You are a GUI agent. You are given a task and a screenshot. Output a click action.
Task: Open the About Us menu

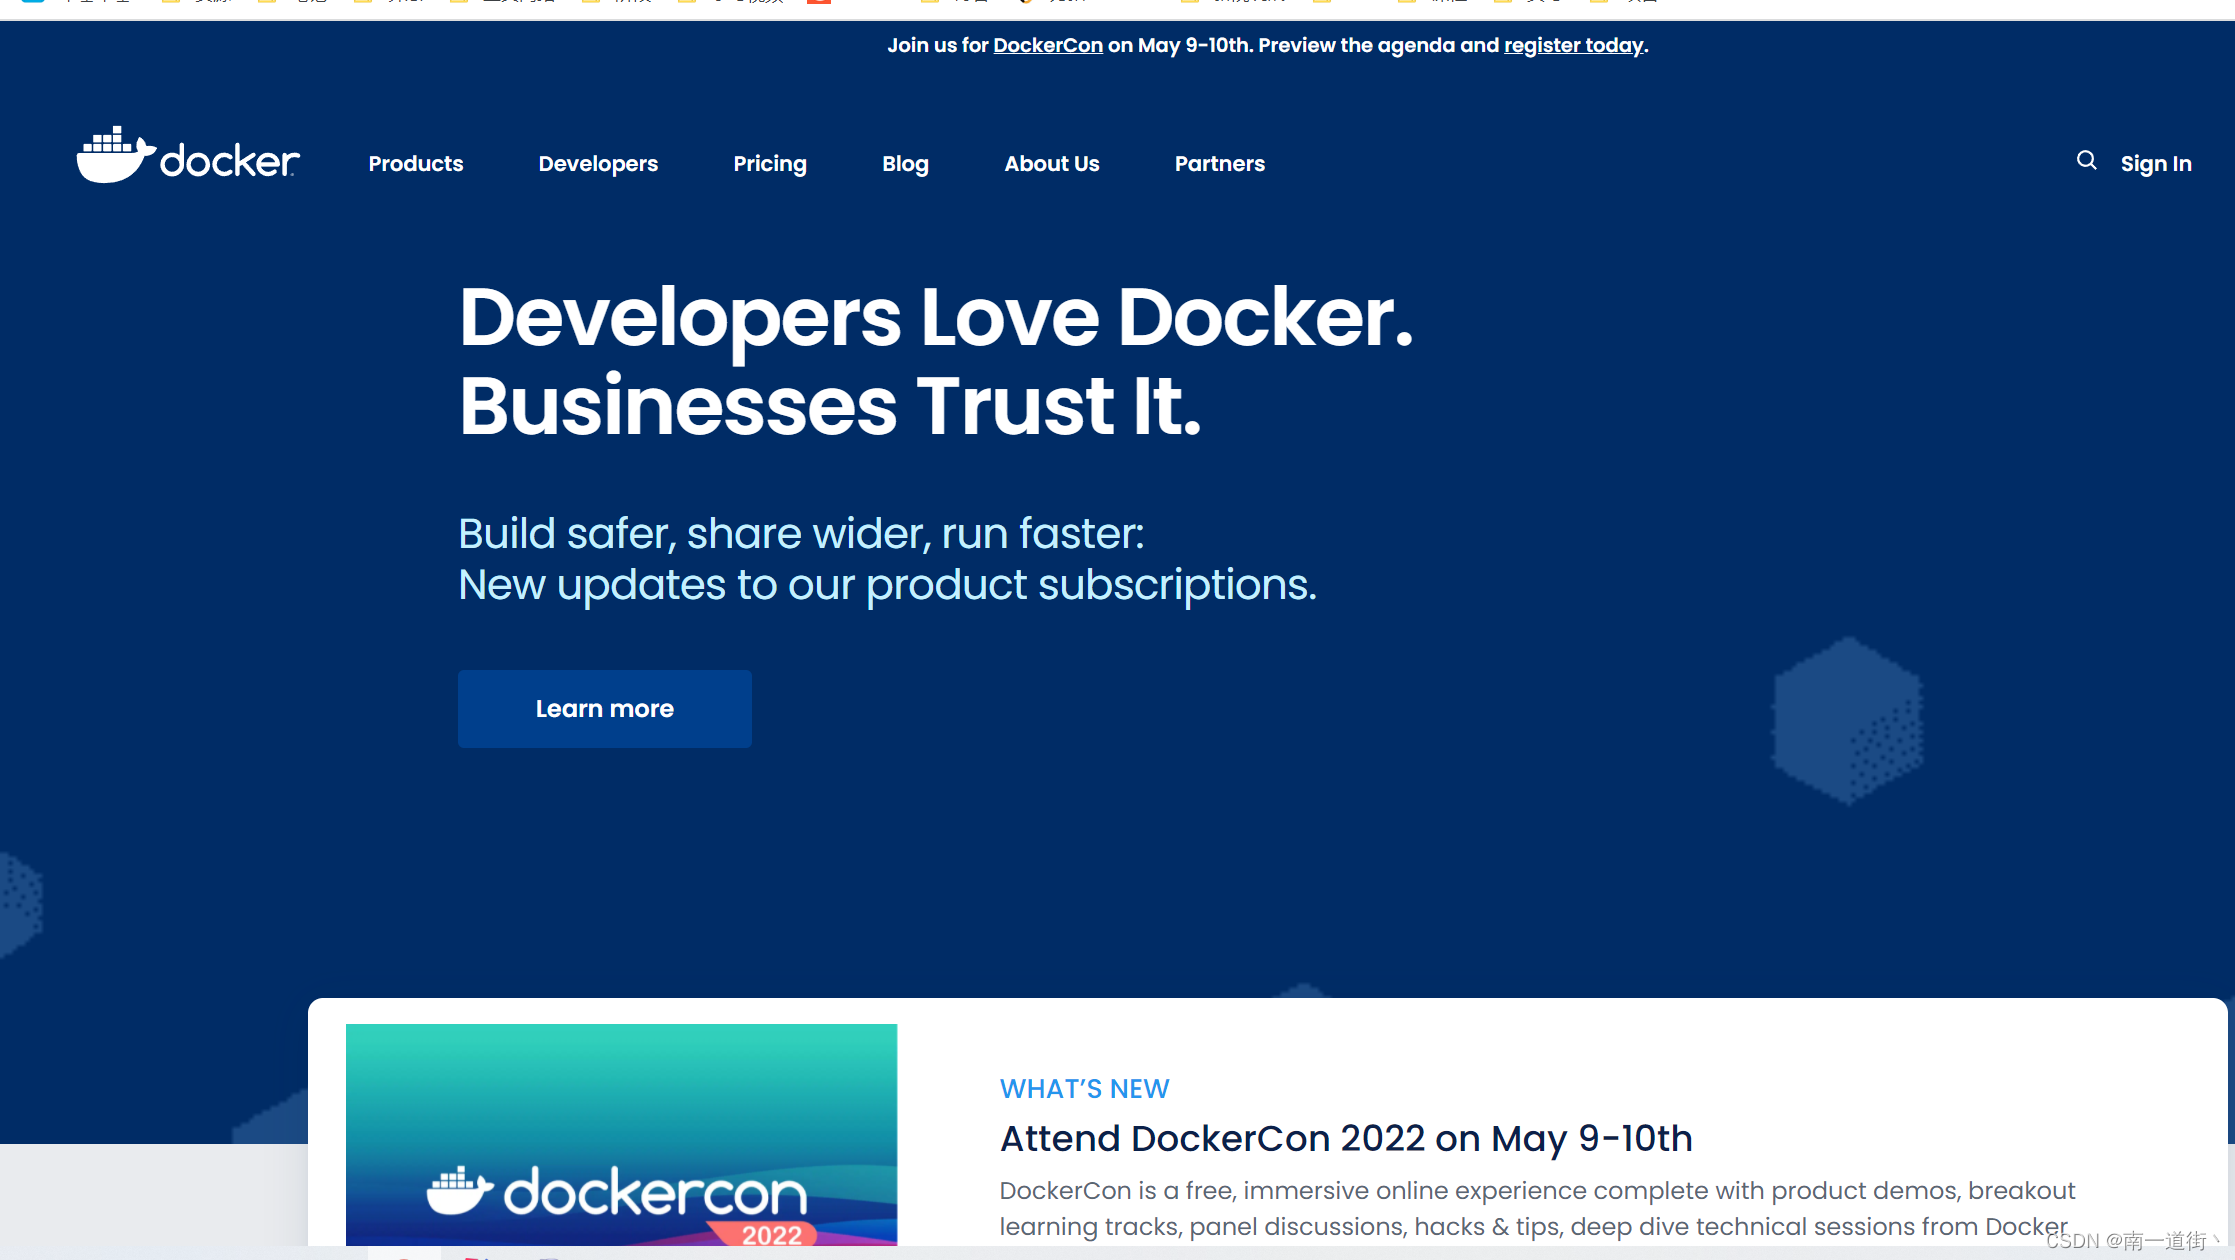pos(1051,163)
